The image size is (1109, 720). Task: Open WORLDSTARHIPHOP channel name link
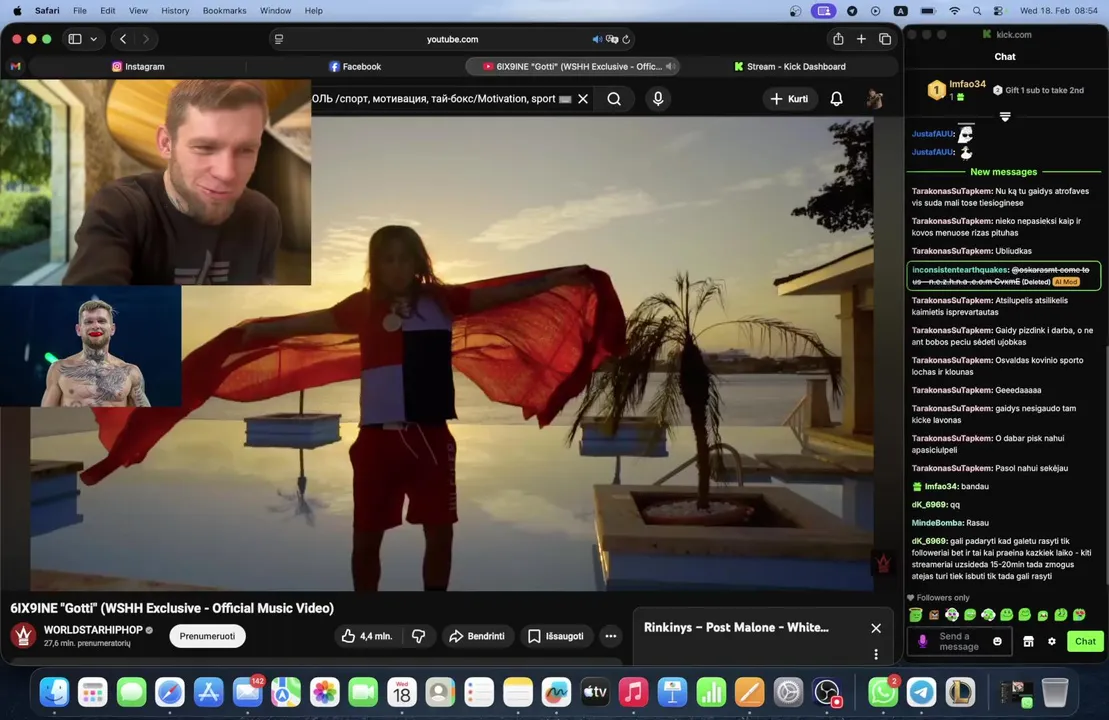(x=93, y=629)
